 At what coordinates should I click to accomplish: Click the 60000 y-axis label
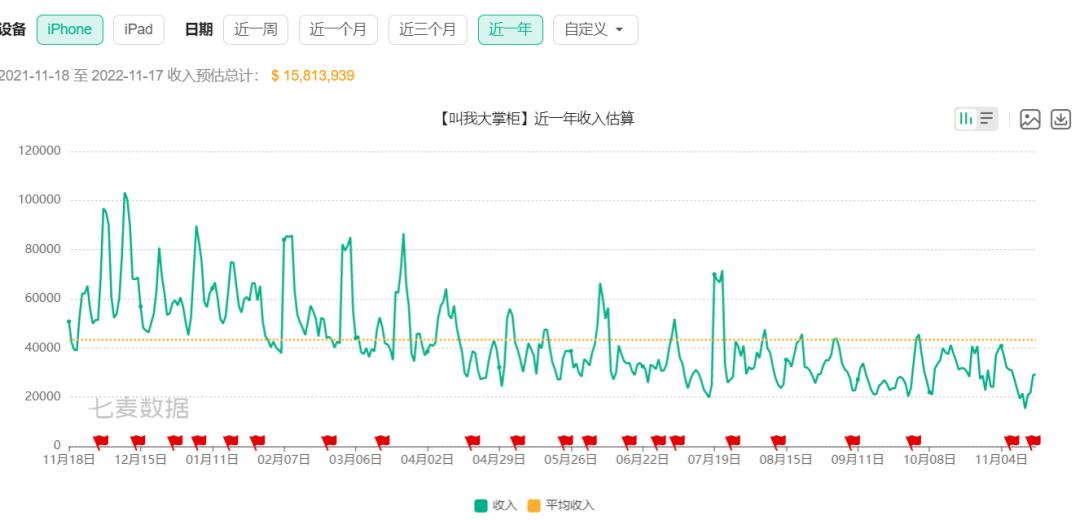43,298
